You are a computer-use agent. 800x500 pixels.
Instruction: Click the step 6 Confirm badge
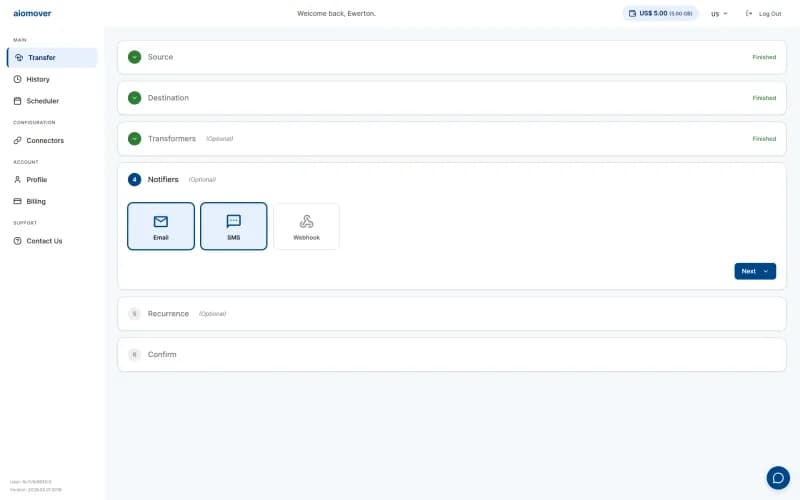(135, 355)
